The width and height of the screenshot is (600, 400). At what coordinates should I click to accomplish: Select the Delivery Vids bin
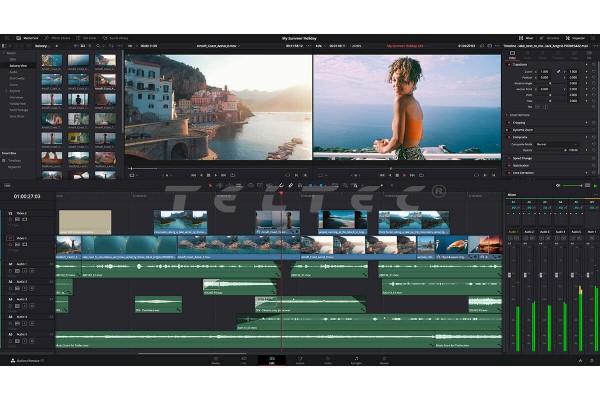(x=19, y=66)
